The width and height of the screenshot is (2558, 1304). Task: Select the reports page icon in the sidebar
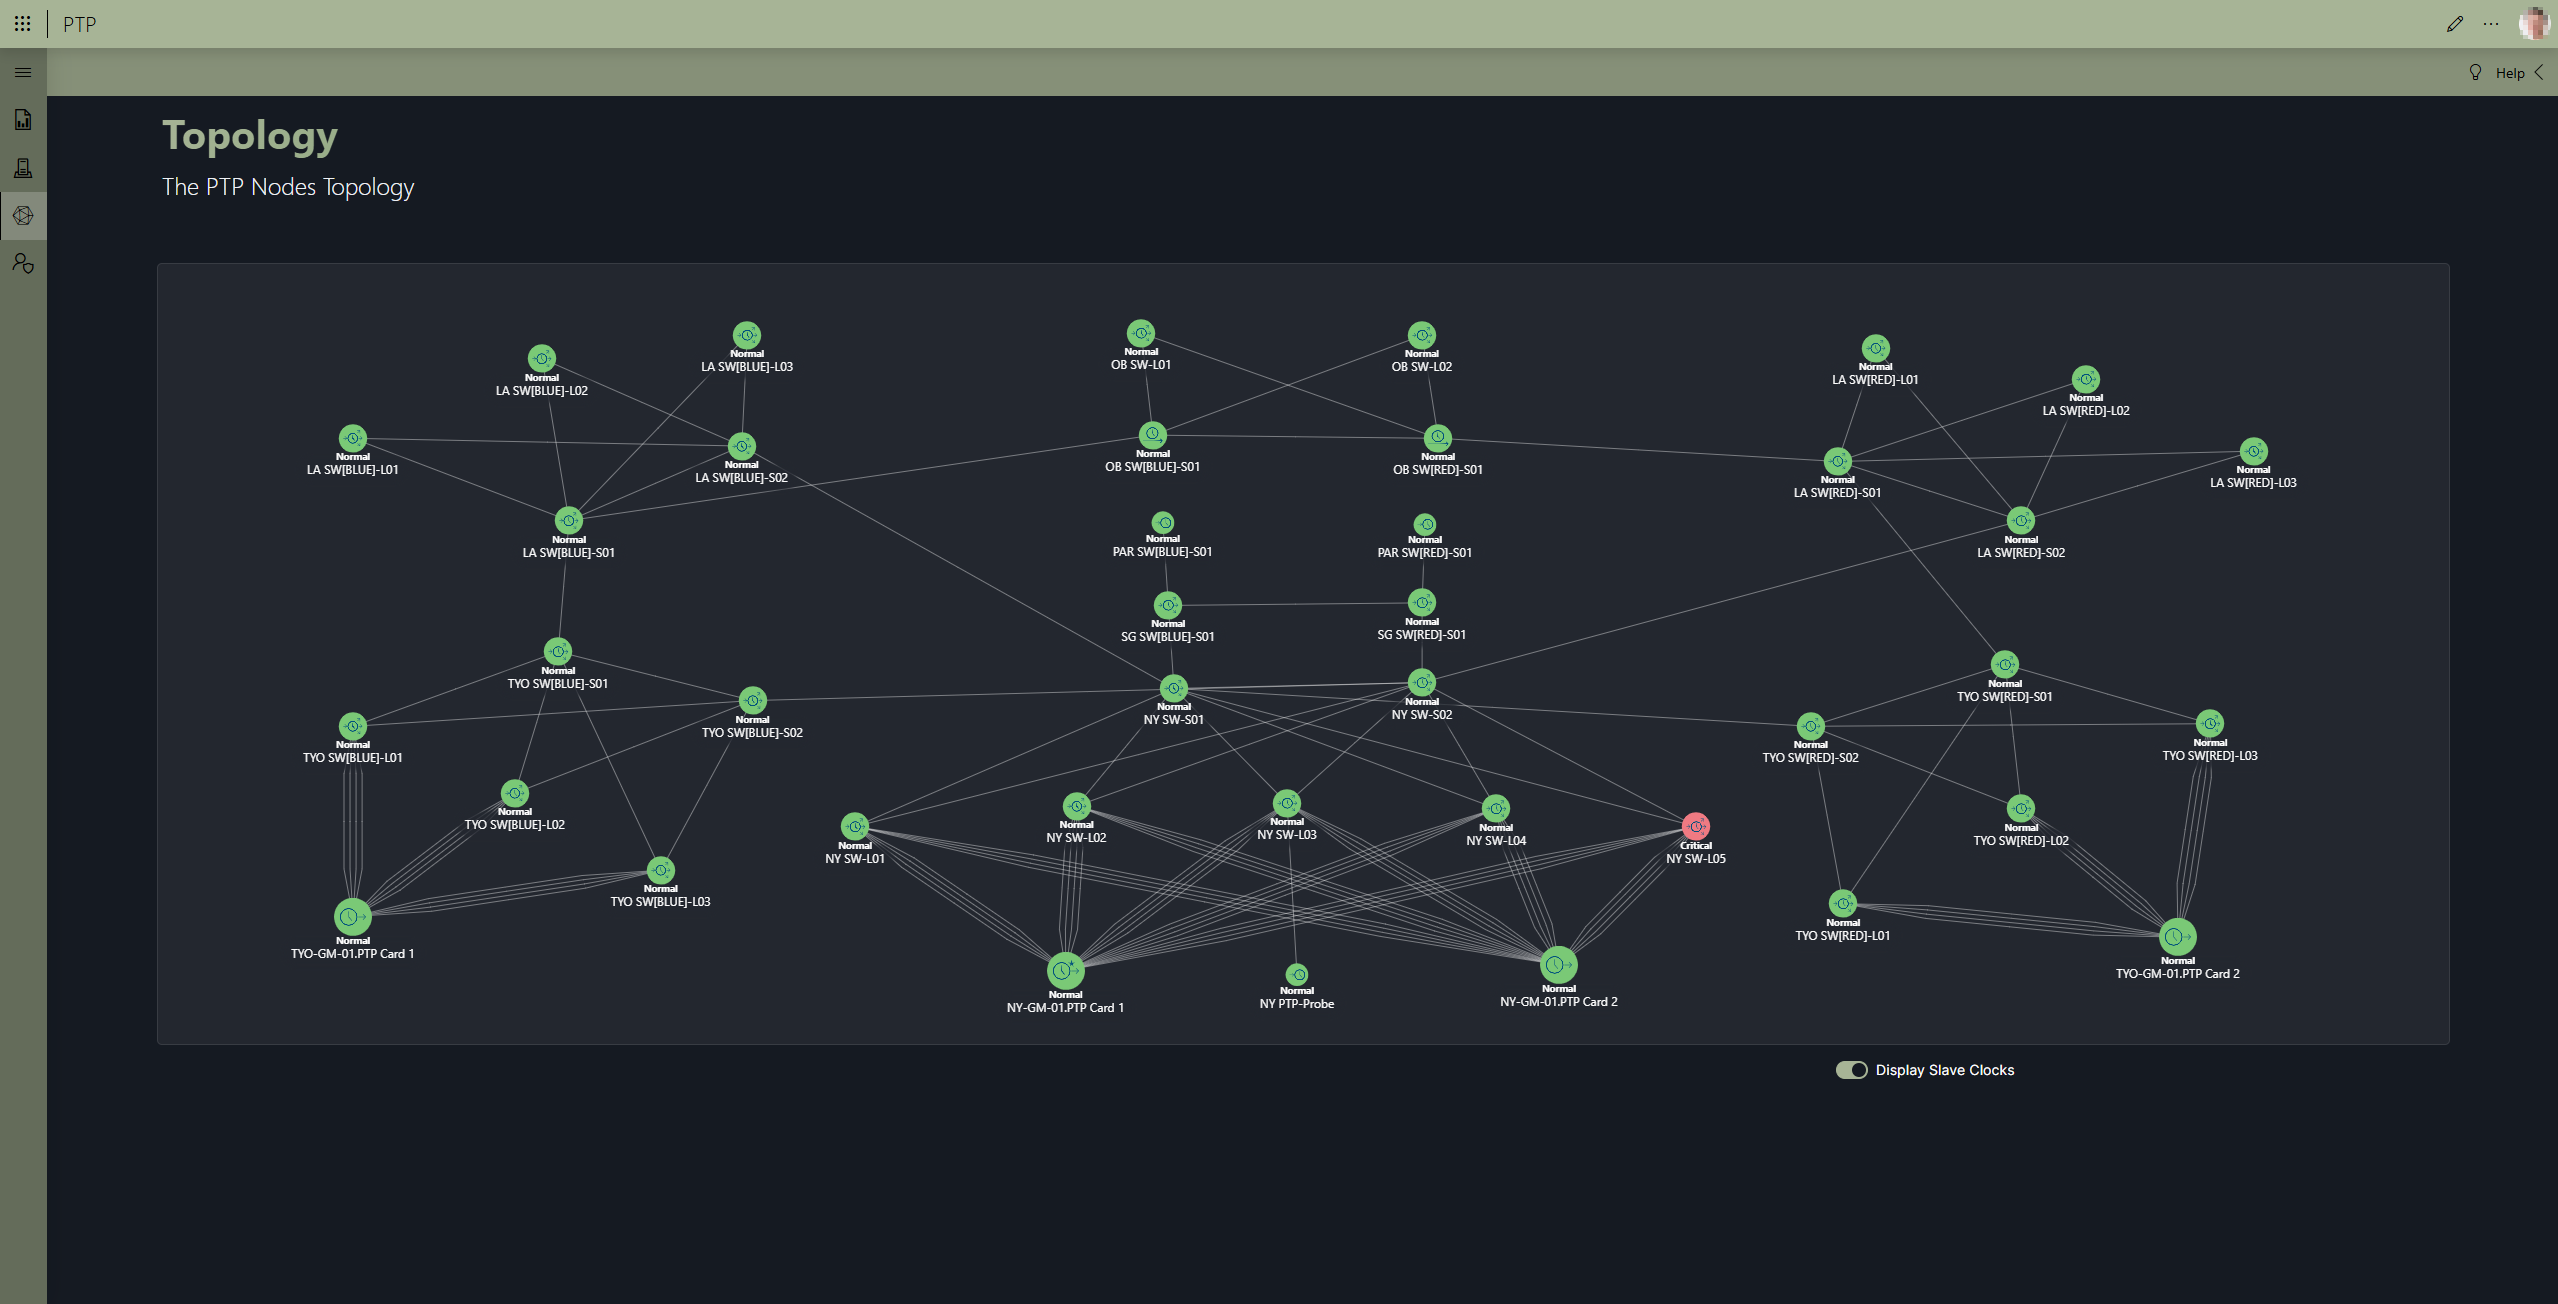[x=23, y=120]
